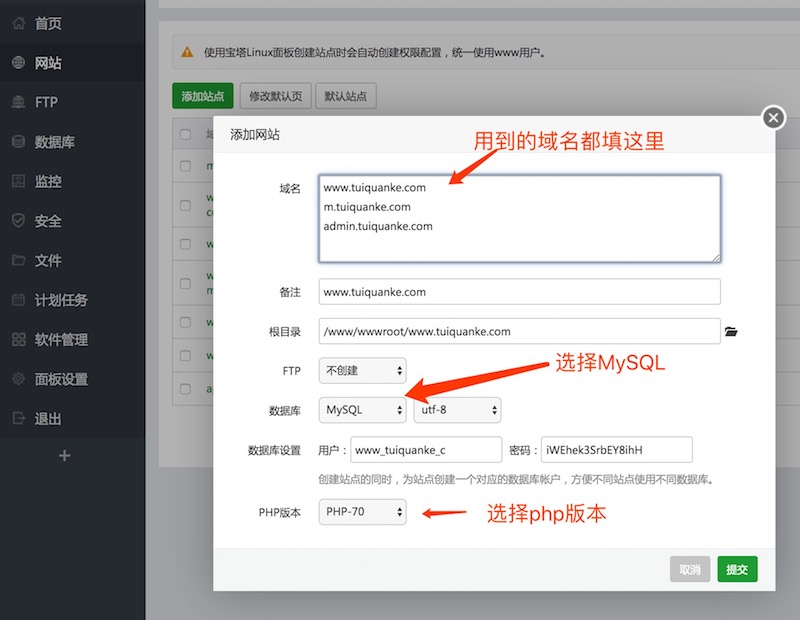Expand the PHP-70 version dropdown
800x620 pixels.
(x=362, y=512)
